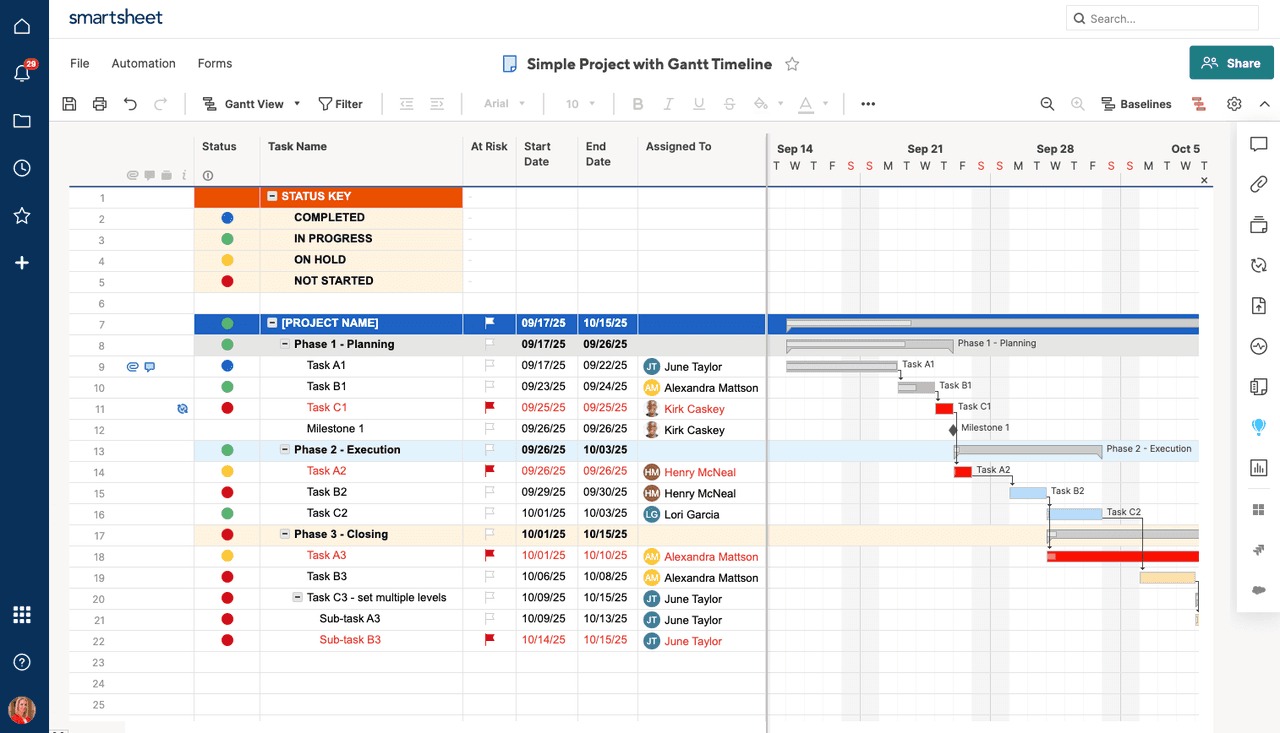Open the Update Requests panel
Image resolution: width=1280 pixels, height=733 pixels.
pyautogui.click(x=1258, y=265)
